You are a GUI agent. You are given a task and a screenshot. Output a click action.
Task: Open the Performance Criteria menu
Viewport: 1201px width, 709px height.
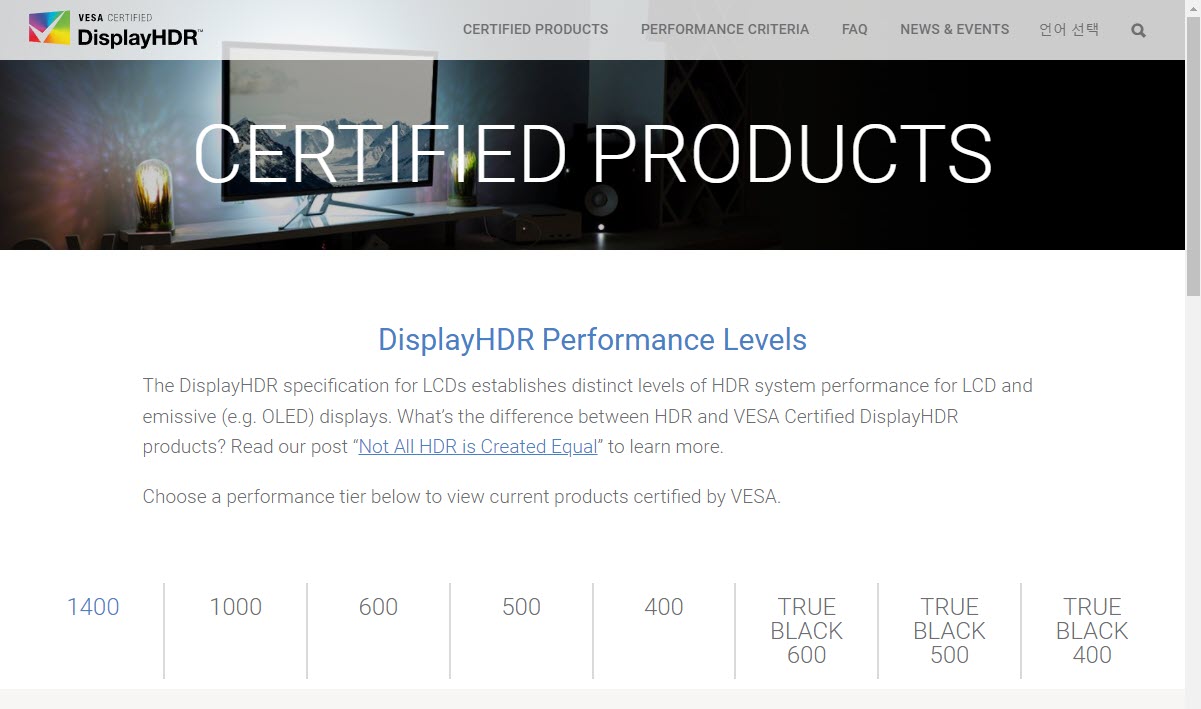[725, 29]
